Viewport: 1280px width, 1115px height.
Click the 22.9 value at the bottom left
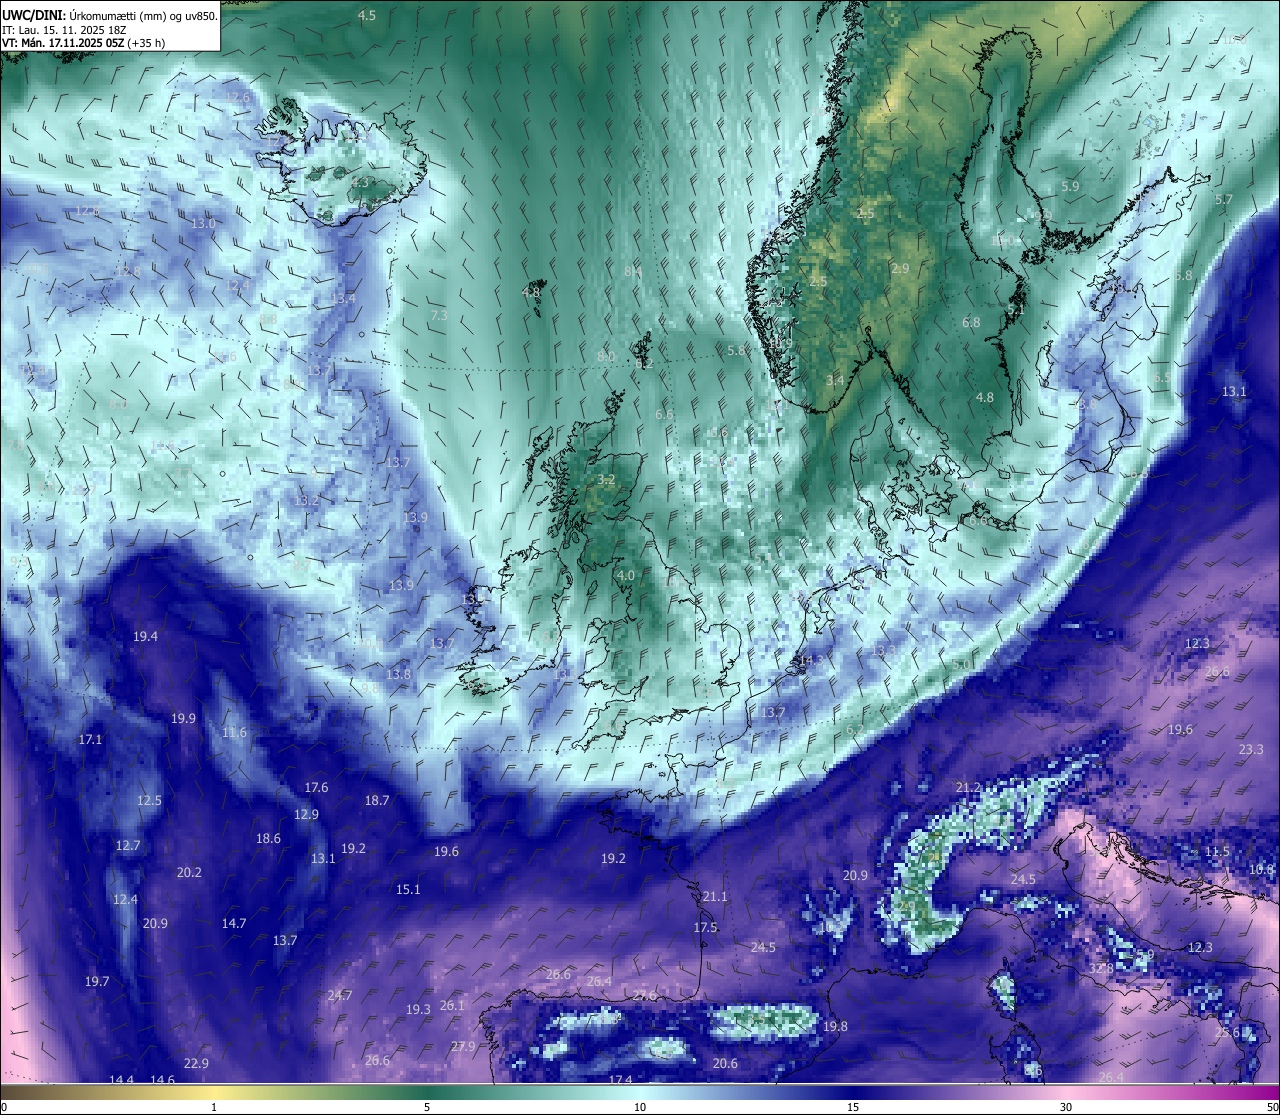coord(196,1063)
